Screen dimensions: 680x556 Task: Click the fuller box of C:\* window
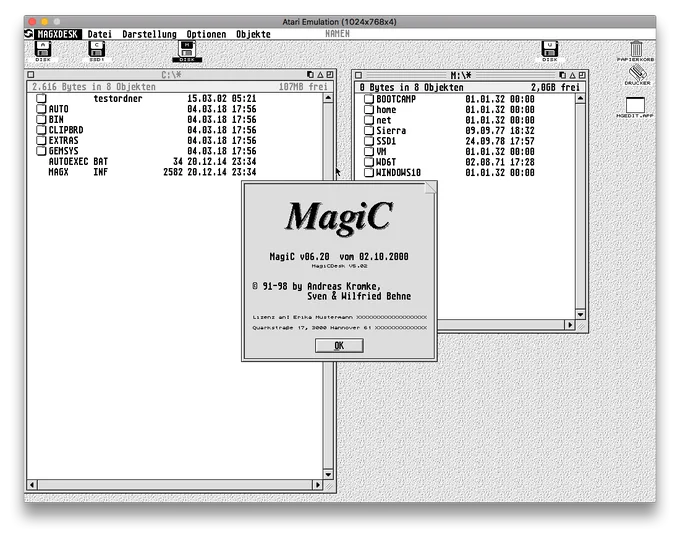click(x=330, y=75)
